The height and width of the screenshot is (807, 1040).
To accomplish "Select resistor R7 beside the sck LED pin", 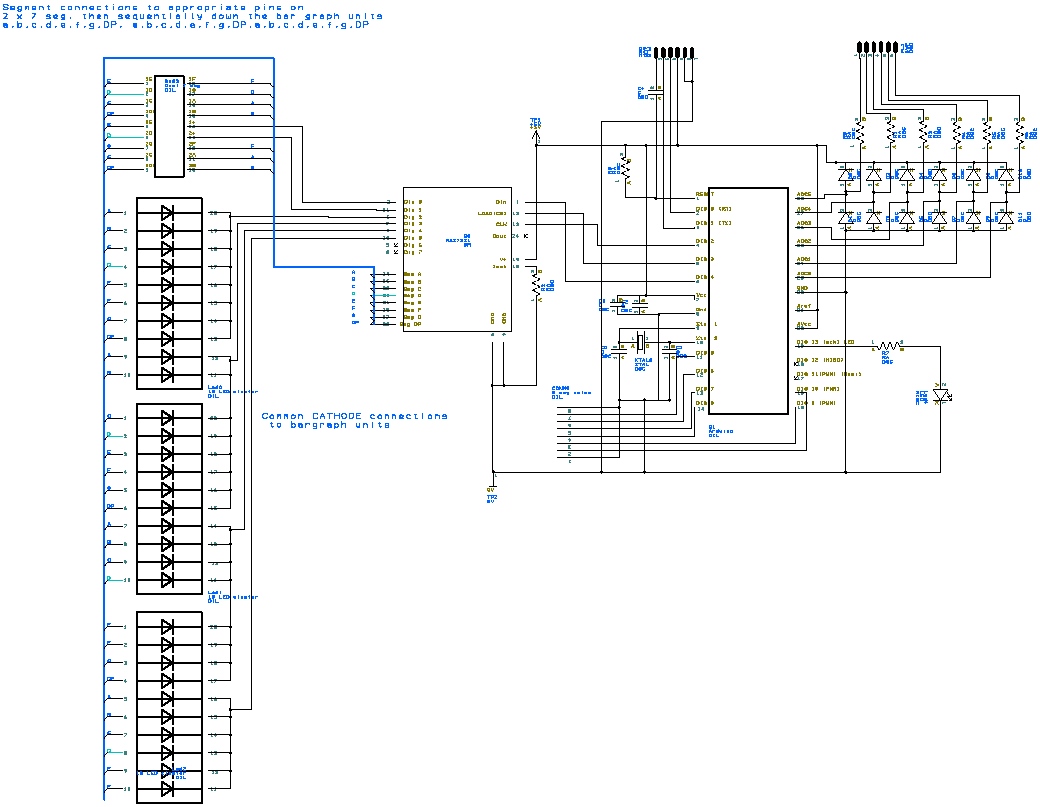I will [889, 345].
